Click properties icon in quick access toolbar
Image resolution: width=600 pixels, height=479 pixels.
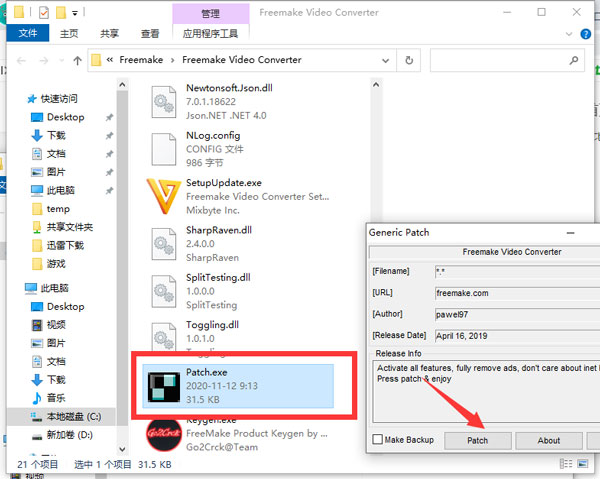44,13
